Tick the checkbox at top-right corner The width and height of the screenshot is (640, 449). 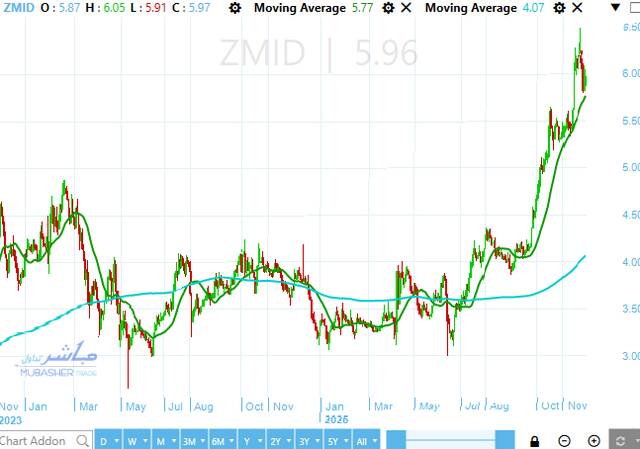click(x=632, y=9)
